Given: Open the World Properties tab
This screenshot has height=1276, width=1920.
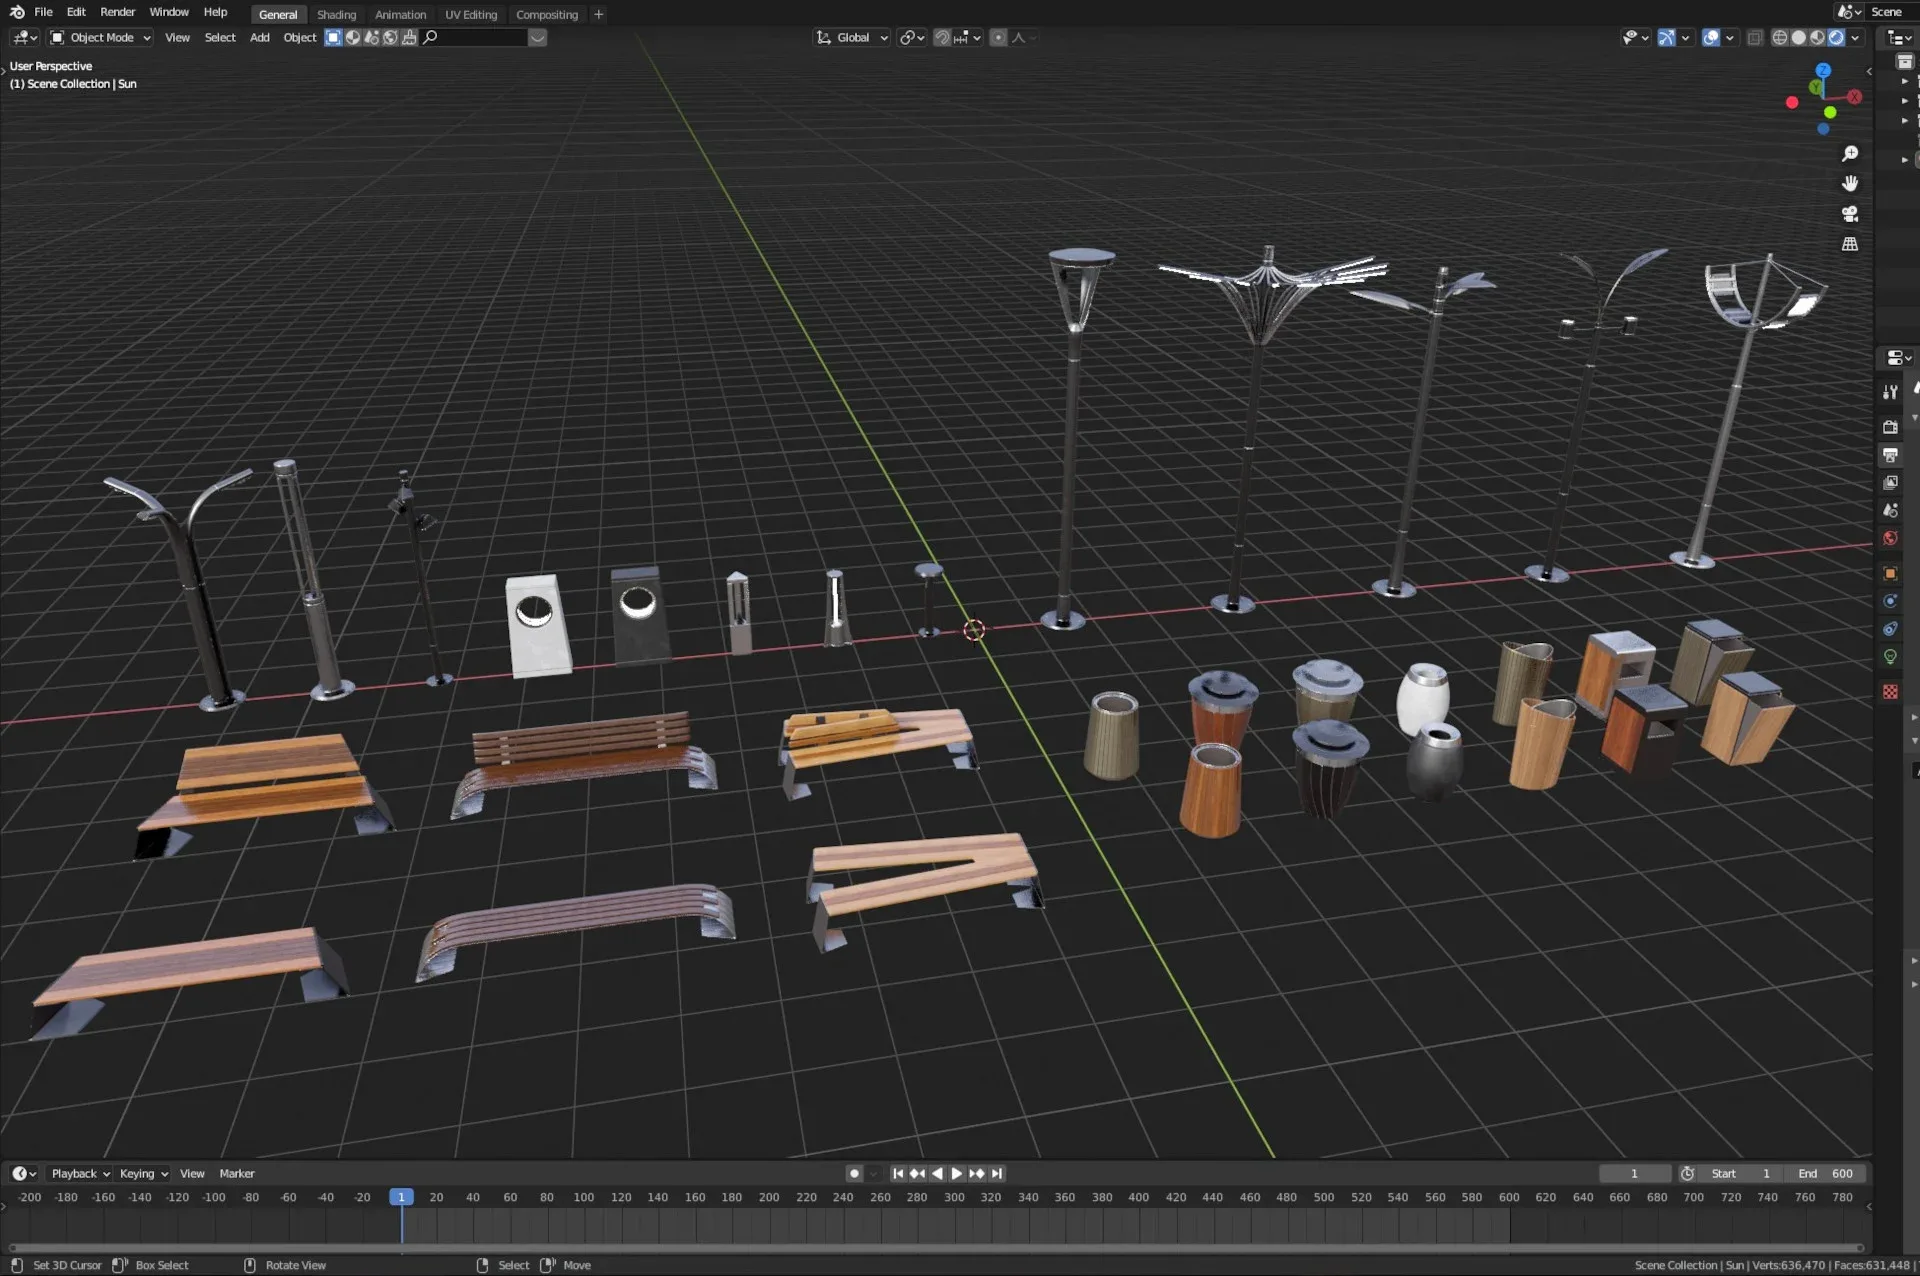Looking at the screenshot, I should coord(1891,538).
